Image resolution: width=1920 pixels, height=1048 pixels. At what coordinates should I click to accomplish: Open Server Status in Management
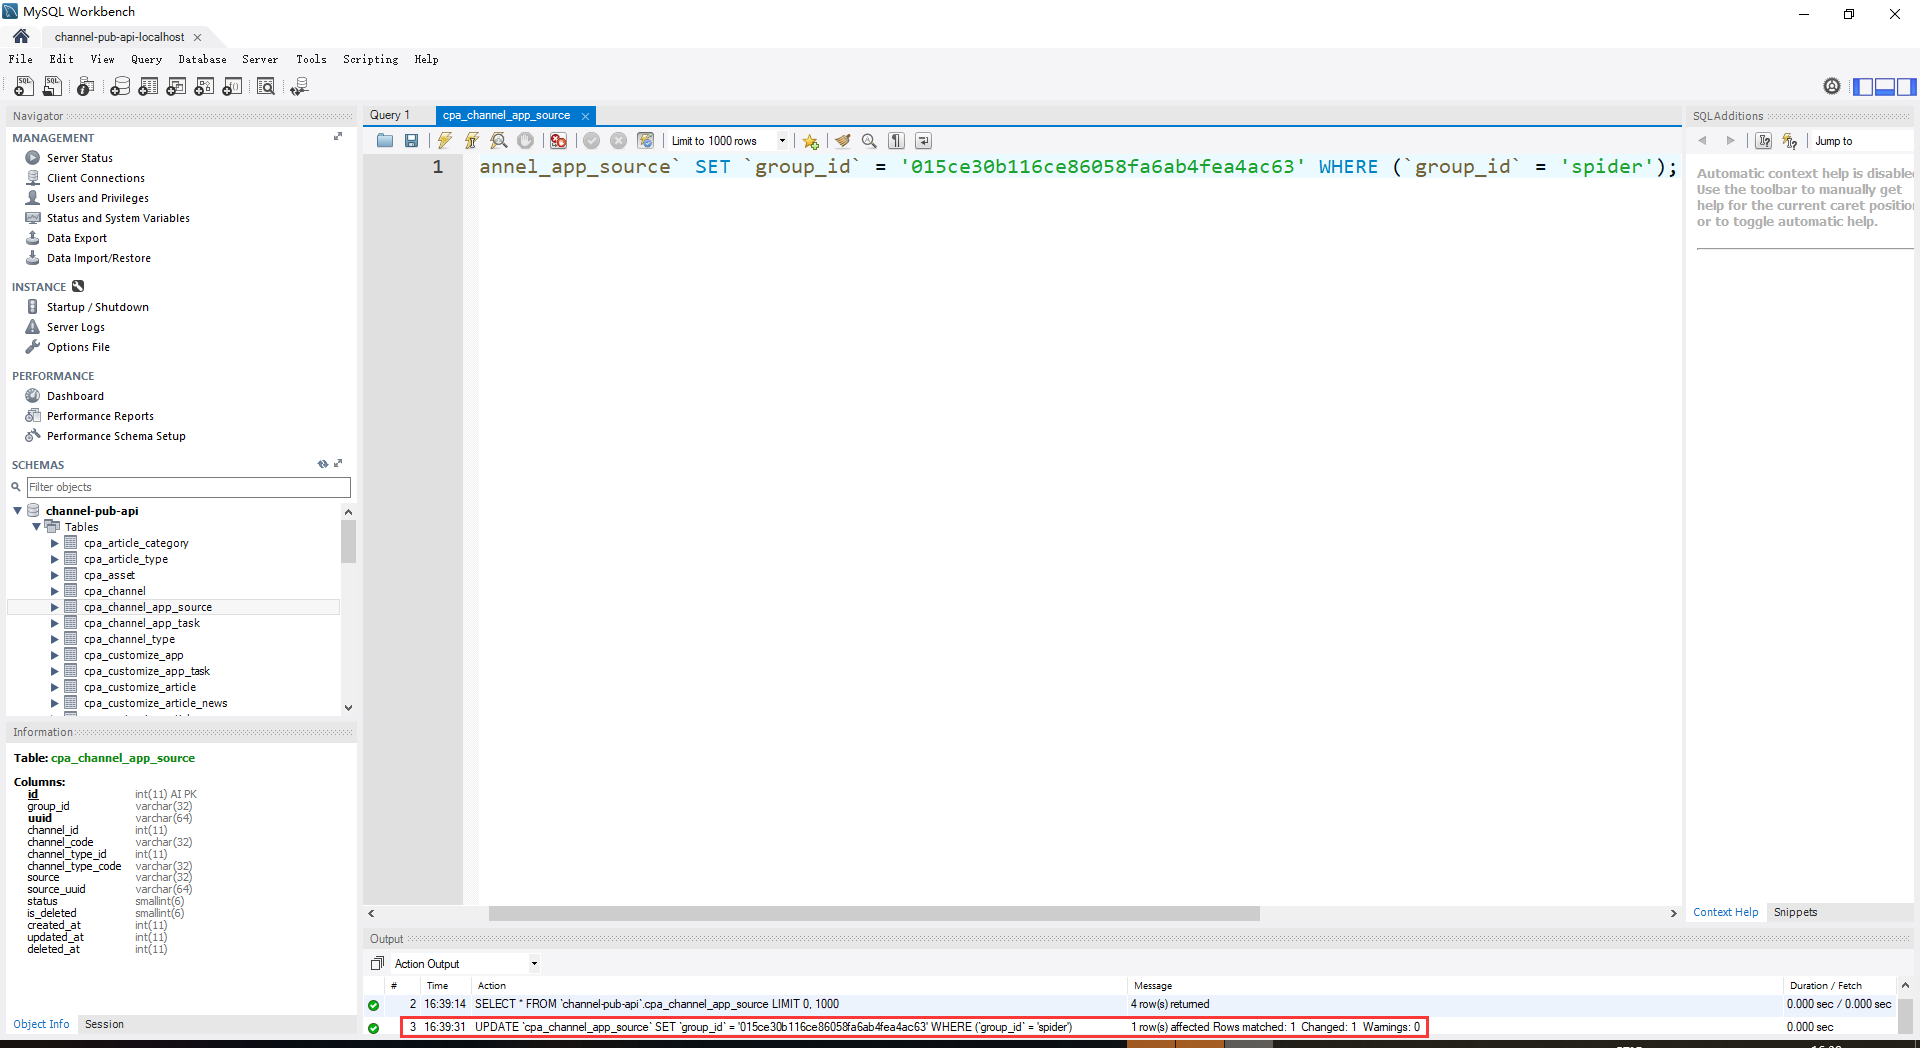point(79,158)
